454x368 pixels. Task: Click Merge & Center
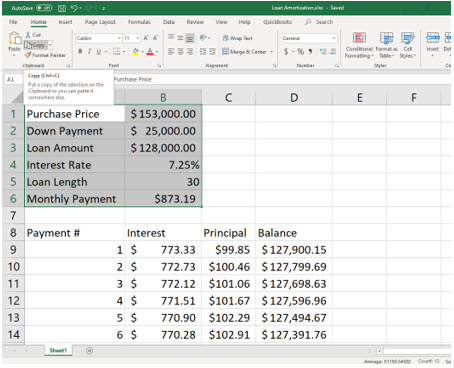pos(244,52)
